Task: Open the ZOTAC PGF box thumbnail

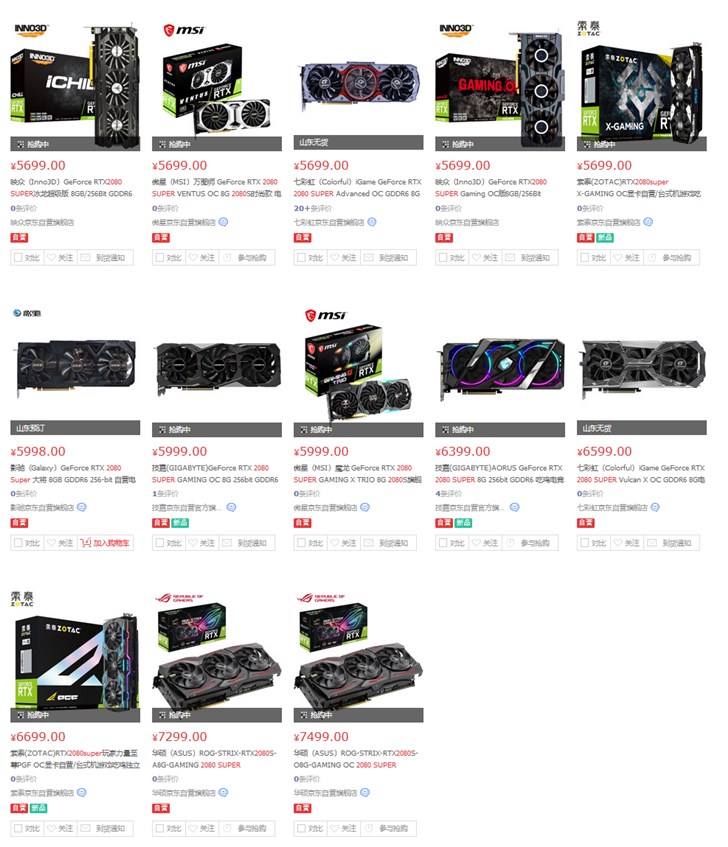Action: pos(75,658)
